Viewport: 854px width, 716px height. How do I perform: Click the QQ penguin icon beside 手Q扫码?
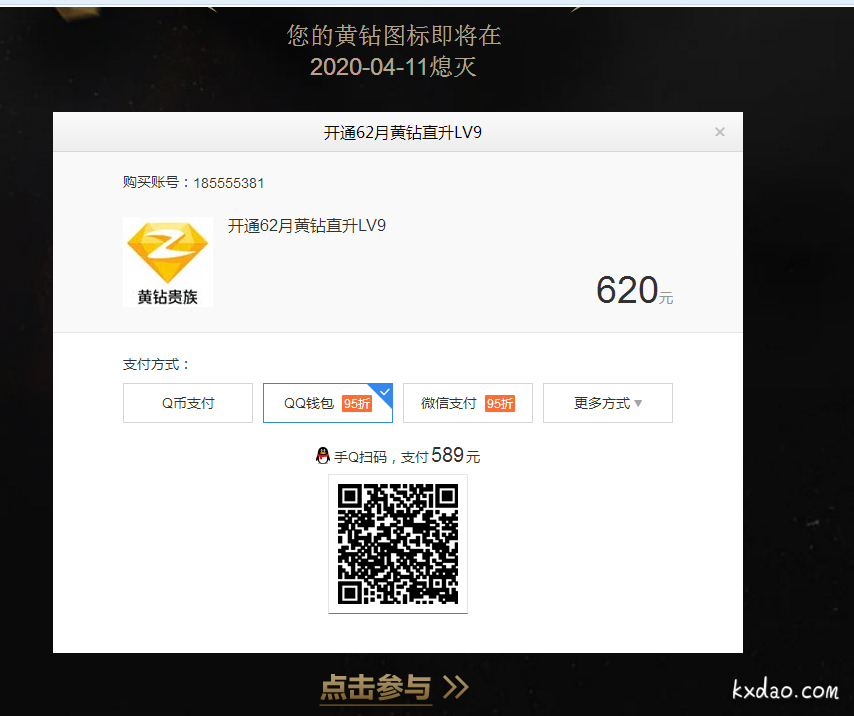coord(323,456)
